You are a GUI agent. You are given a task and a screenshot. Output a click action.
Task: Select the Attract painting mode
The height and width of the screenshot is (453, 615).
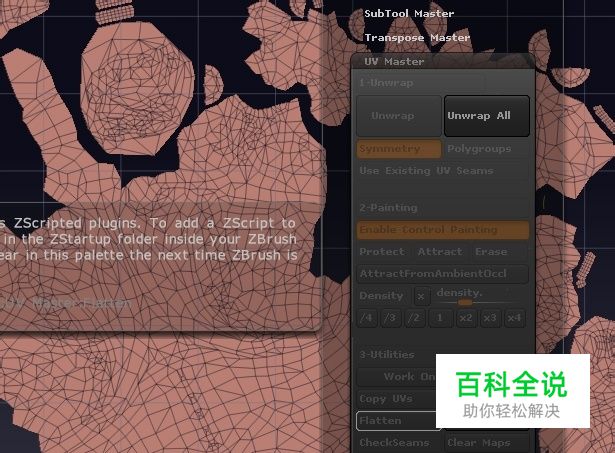[440, 252]
